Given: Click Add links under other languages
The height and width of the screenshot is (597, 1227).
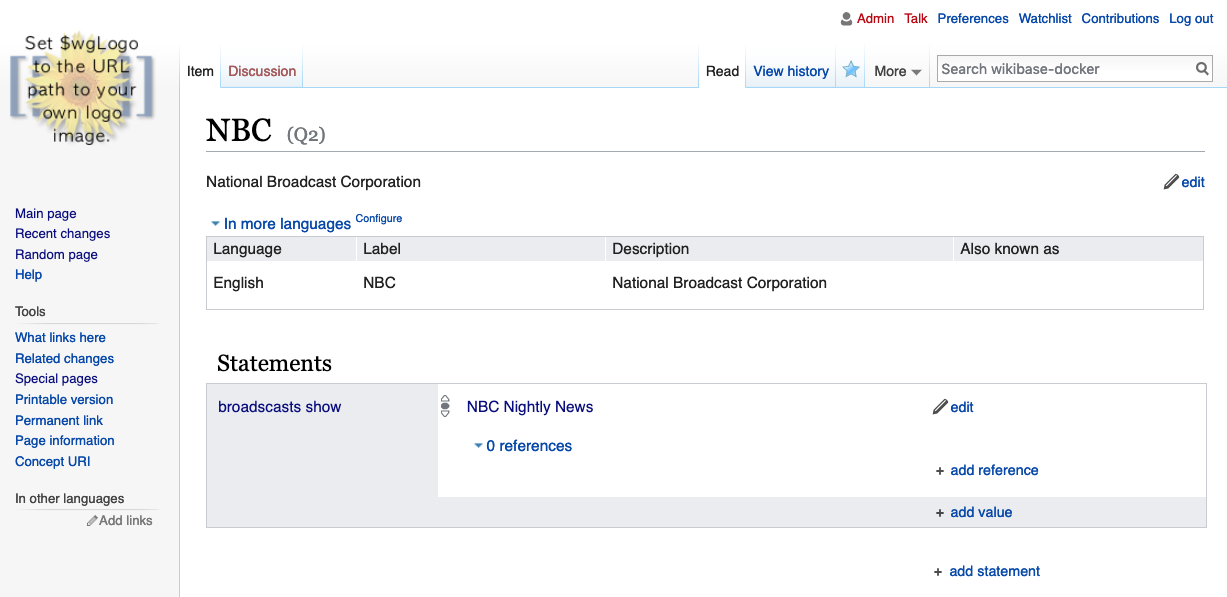Looking at the screenshot, I should [120, 520].
